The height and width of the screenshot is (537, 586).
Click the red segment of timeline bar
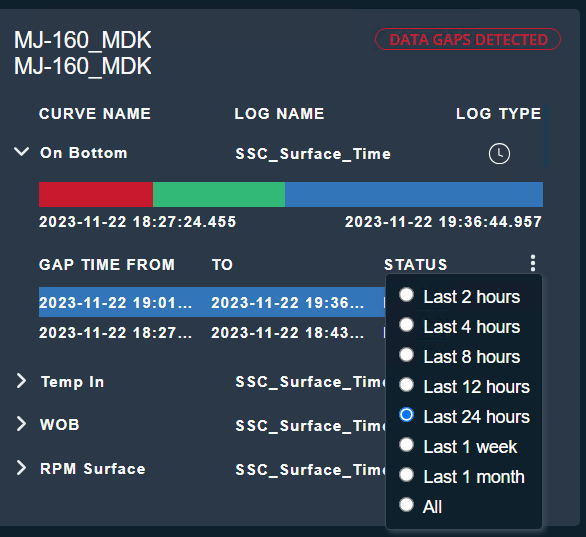[x=96, y=194]
